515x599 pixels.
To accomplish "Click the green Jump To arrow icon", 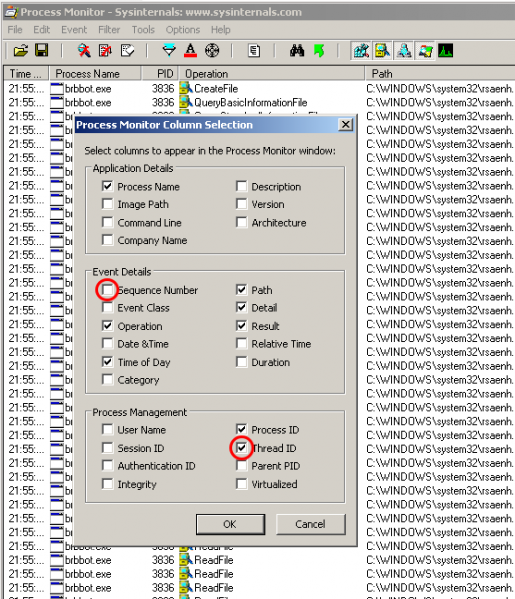I will pos(319,50).
